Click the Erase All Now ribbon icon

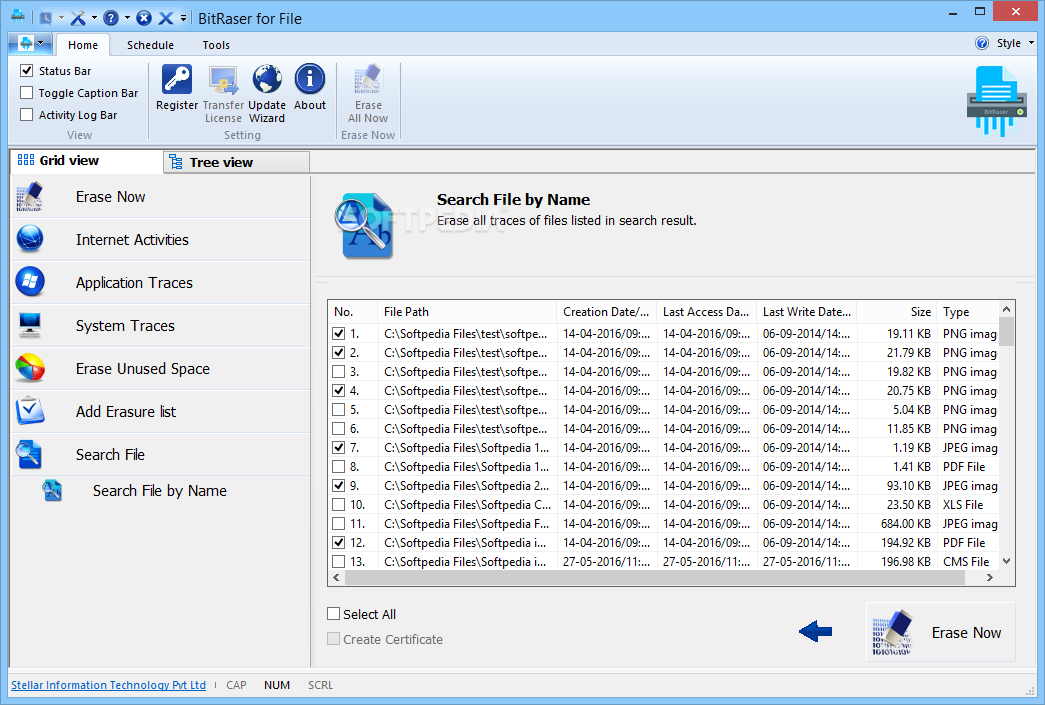tap(368, 79)
